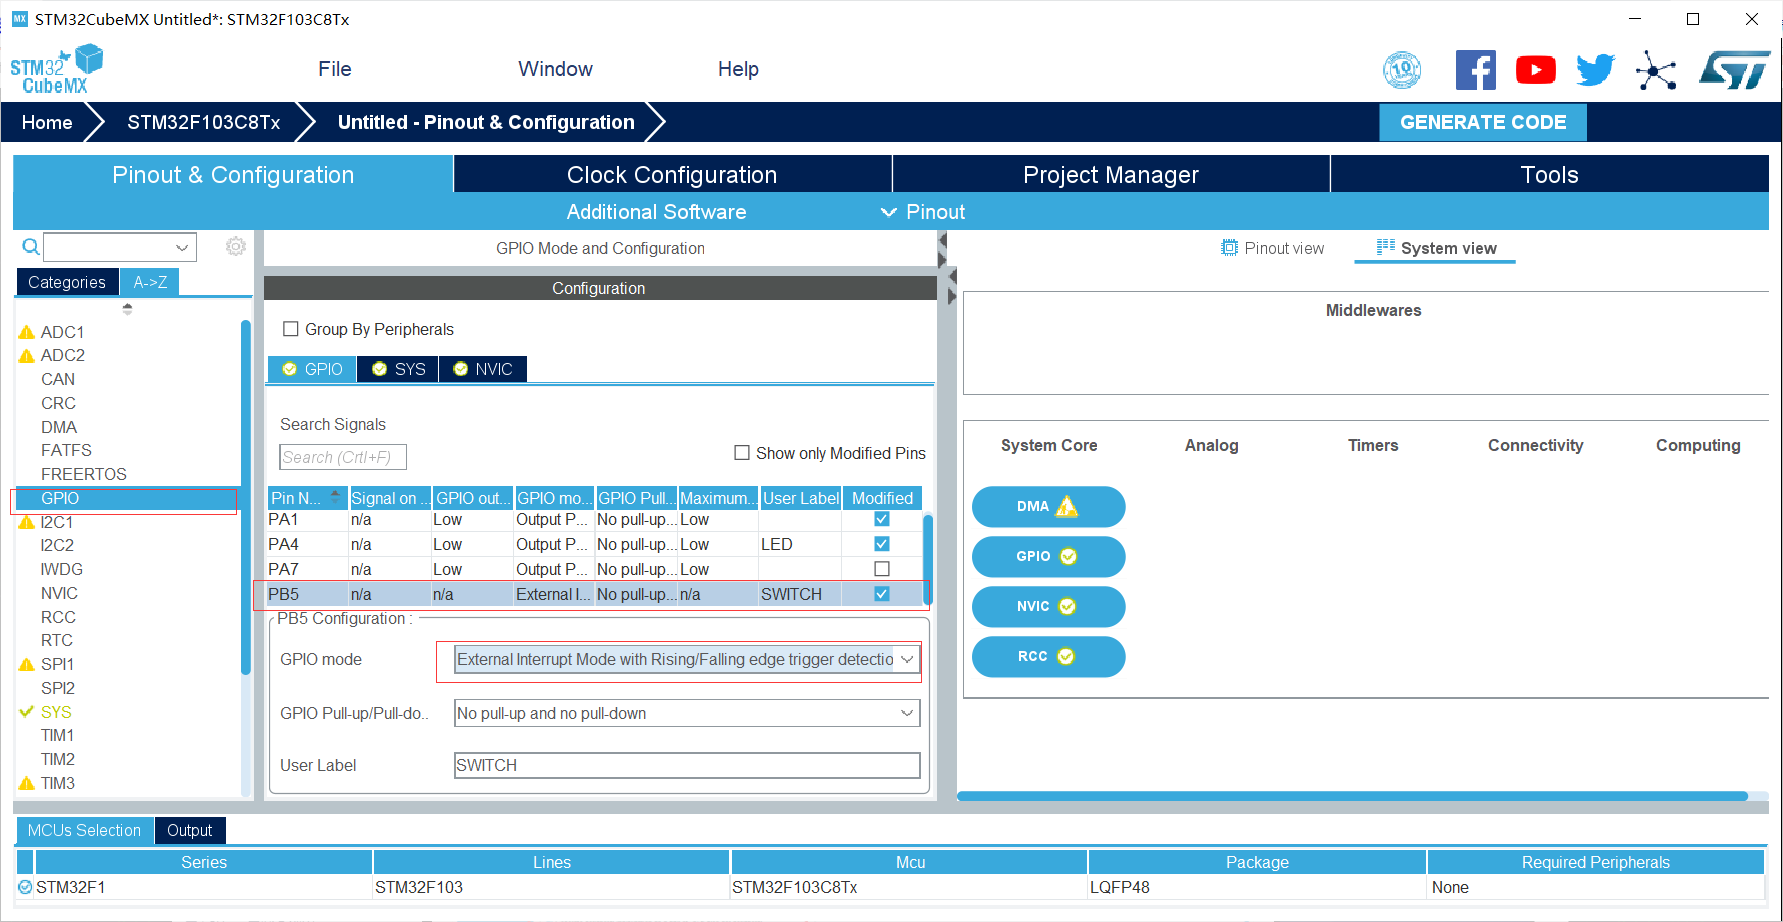Select the PA4 pin row
The image size is (1783, 922).
click(594, 544)
